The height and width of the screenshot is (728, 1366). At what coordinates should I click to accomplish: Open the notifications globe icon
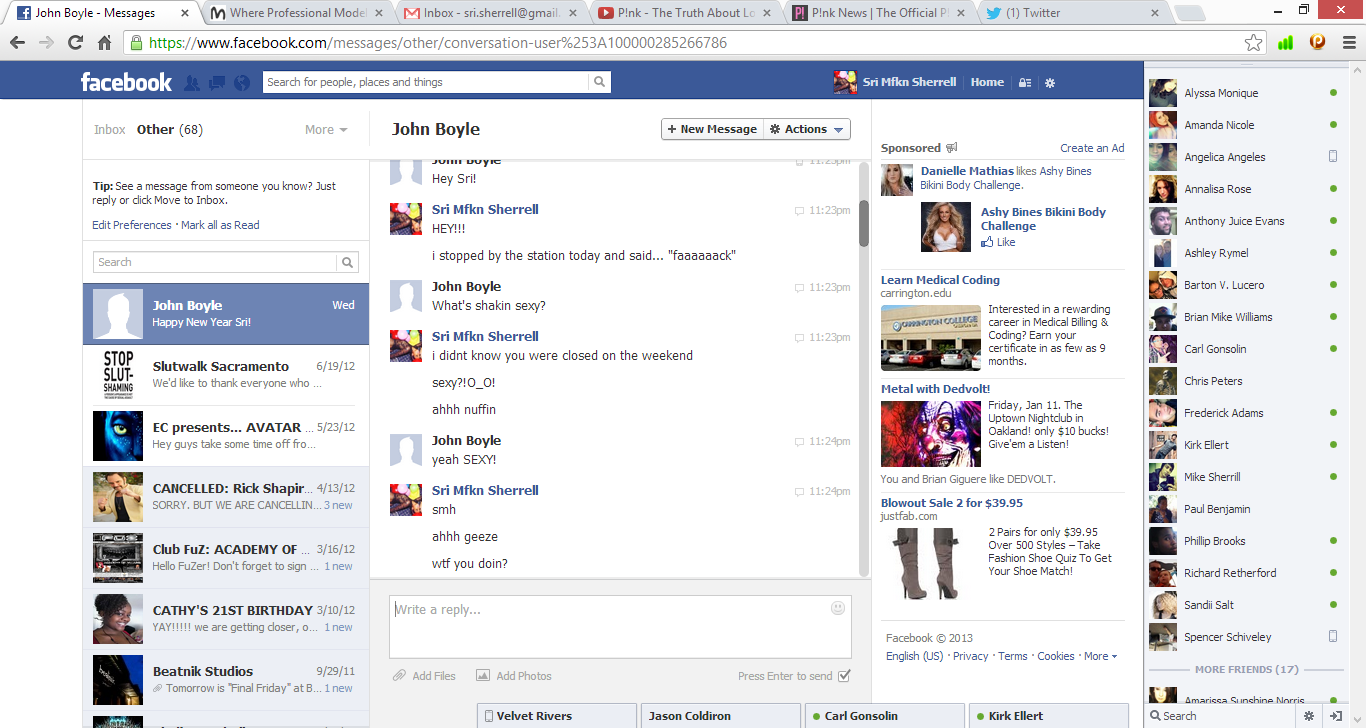coord(241,83)
